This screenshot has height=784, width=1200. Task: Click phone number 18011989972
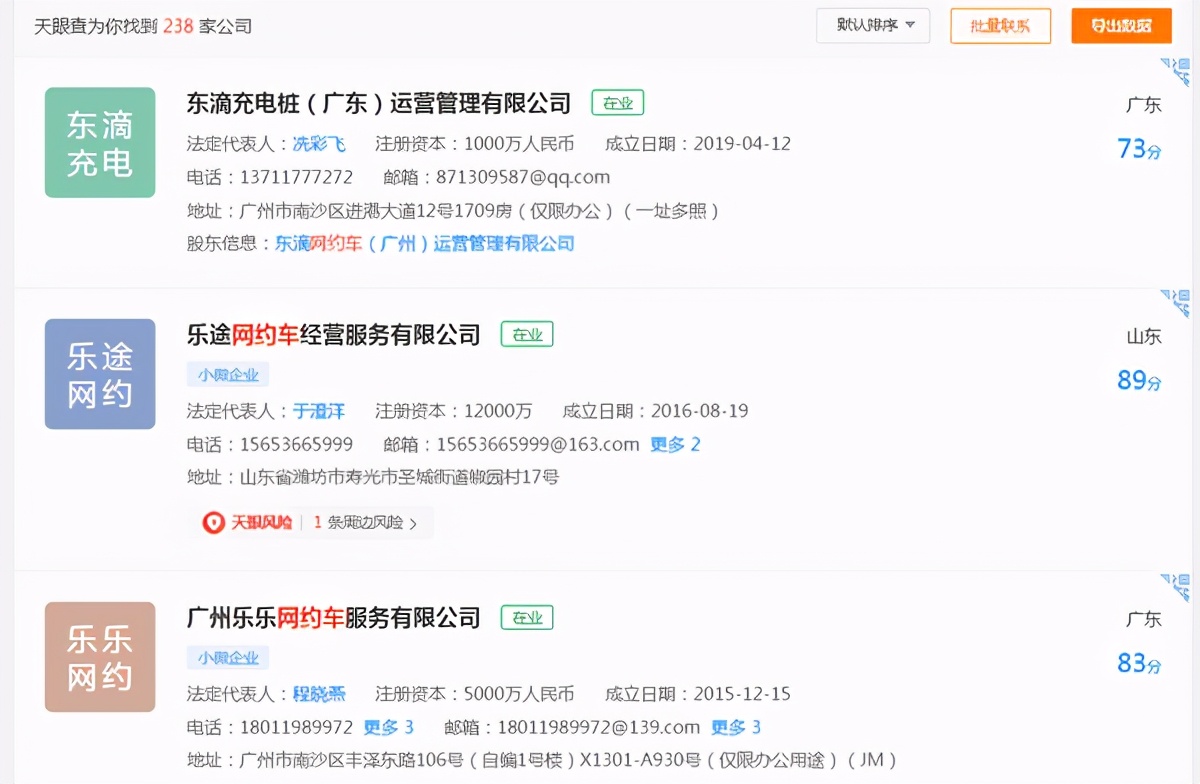(296, 727)
